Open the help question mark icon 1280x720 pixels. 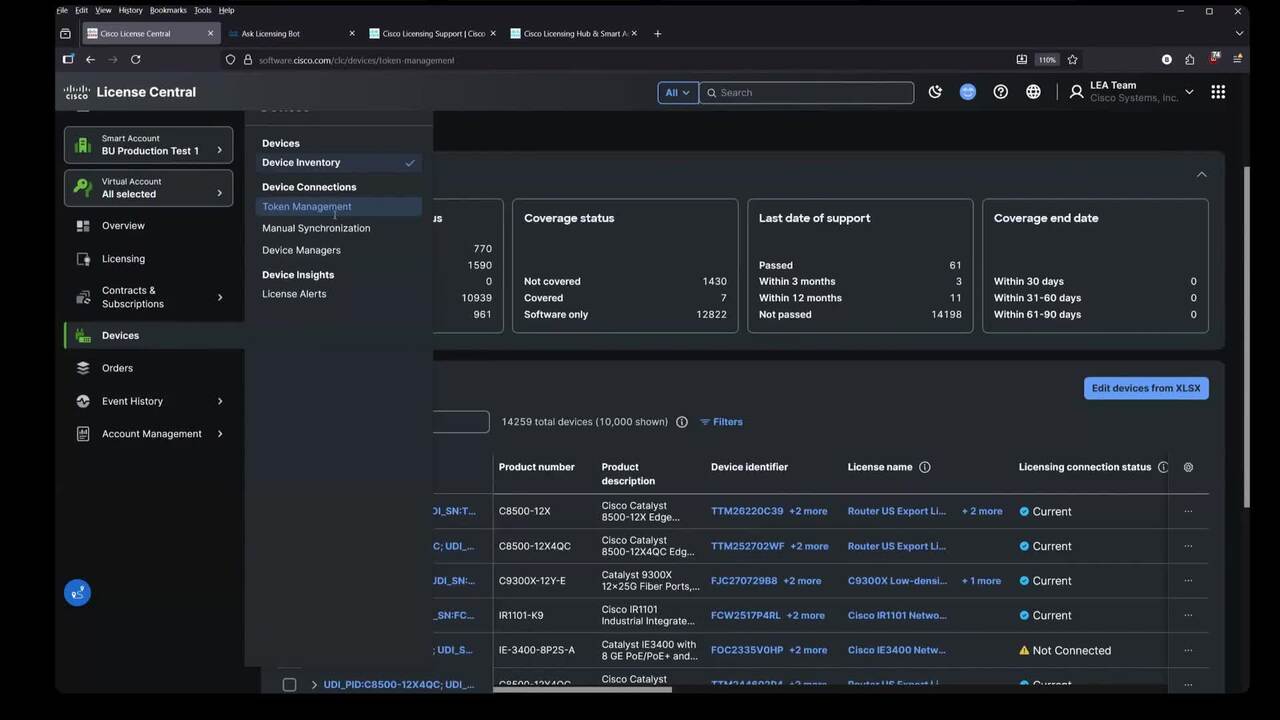(1000, 92)
